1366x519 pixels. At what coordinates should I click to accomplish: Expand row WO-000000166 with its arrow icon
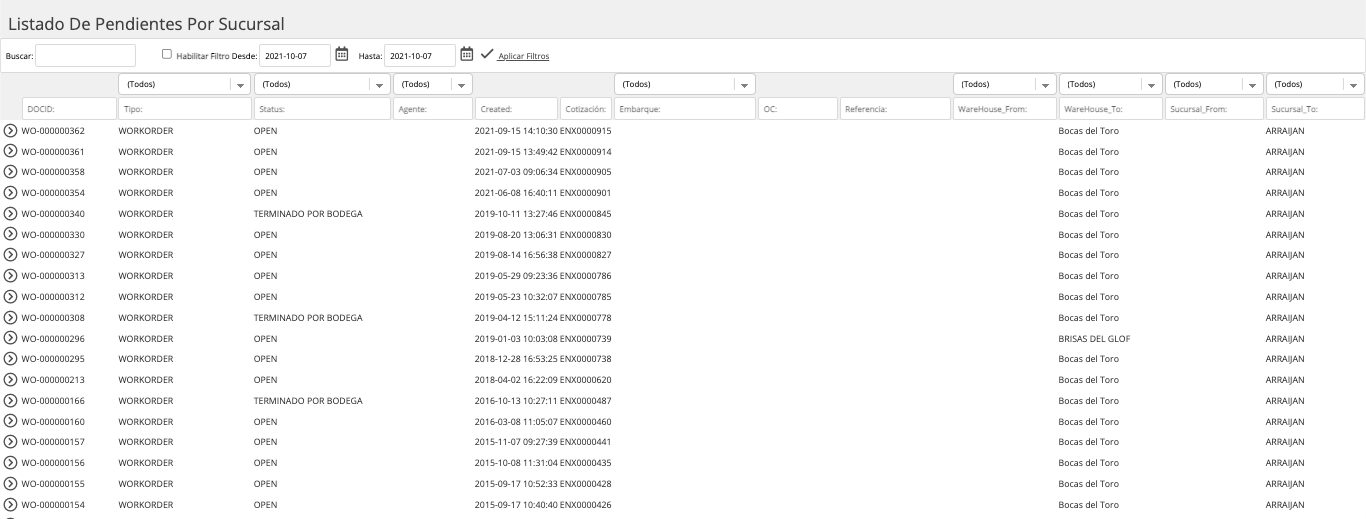pos(10,401)
